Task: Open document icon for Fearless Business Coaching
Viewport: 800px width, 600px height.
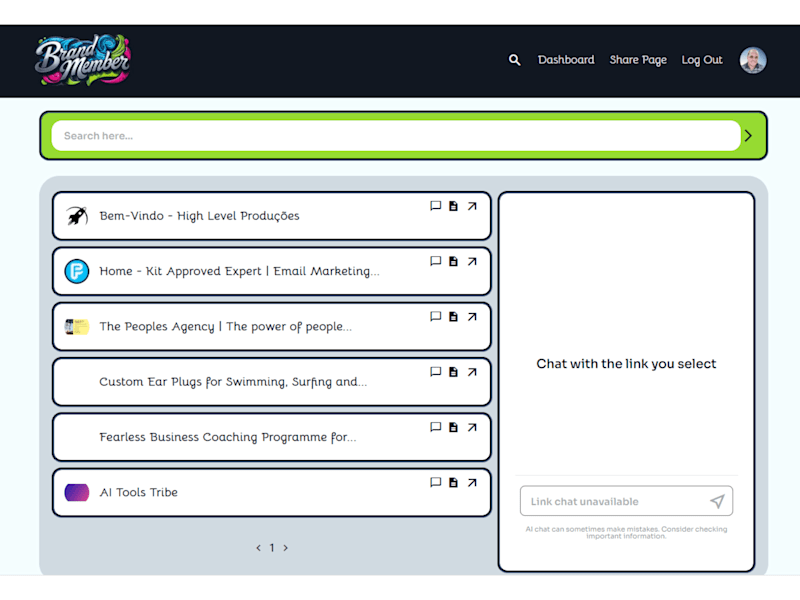Action: 453,427
